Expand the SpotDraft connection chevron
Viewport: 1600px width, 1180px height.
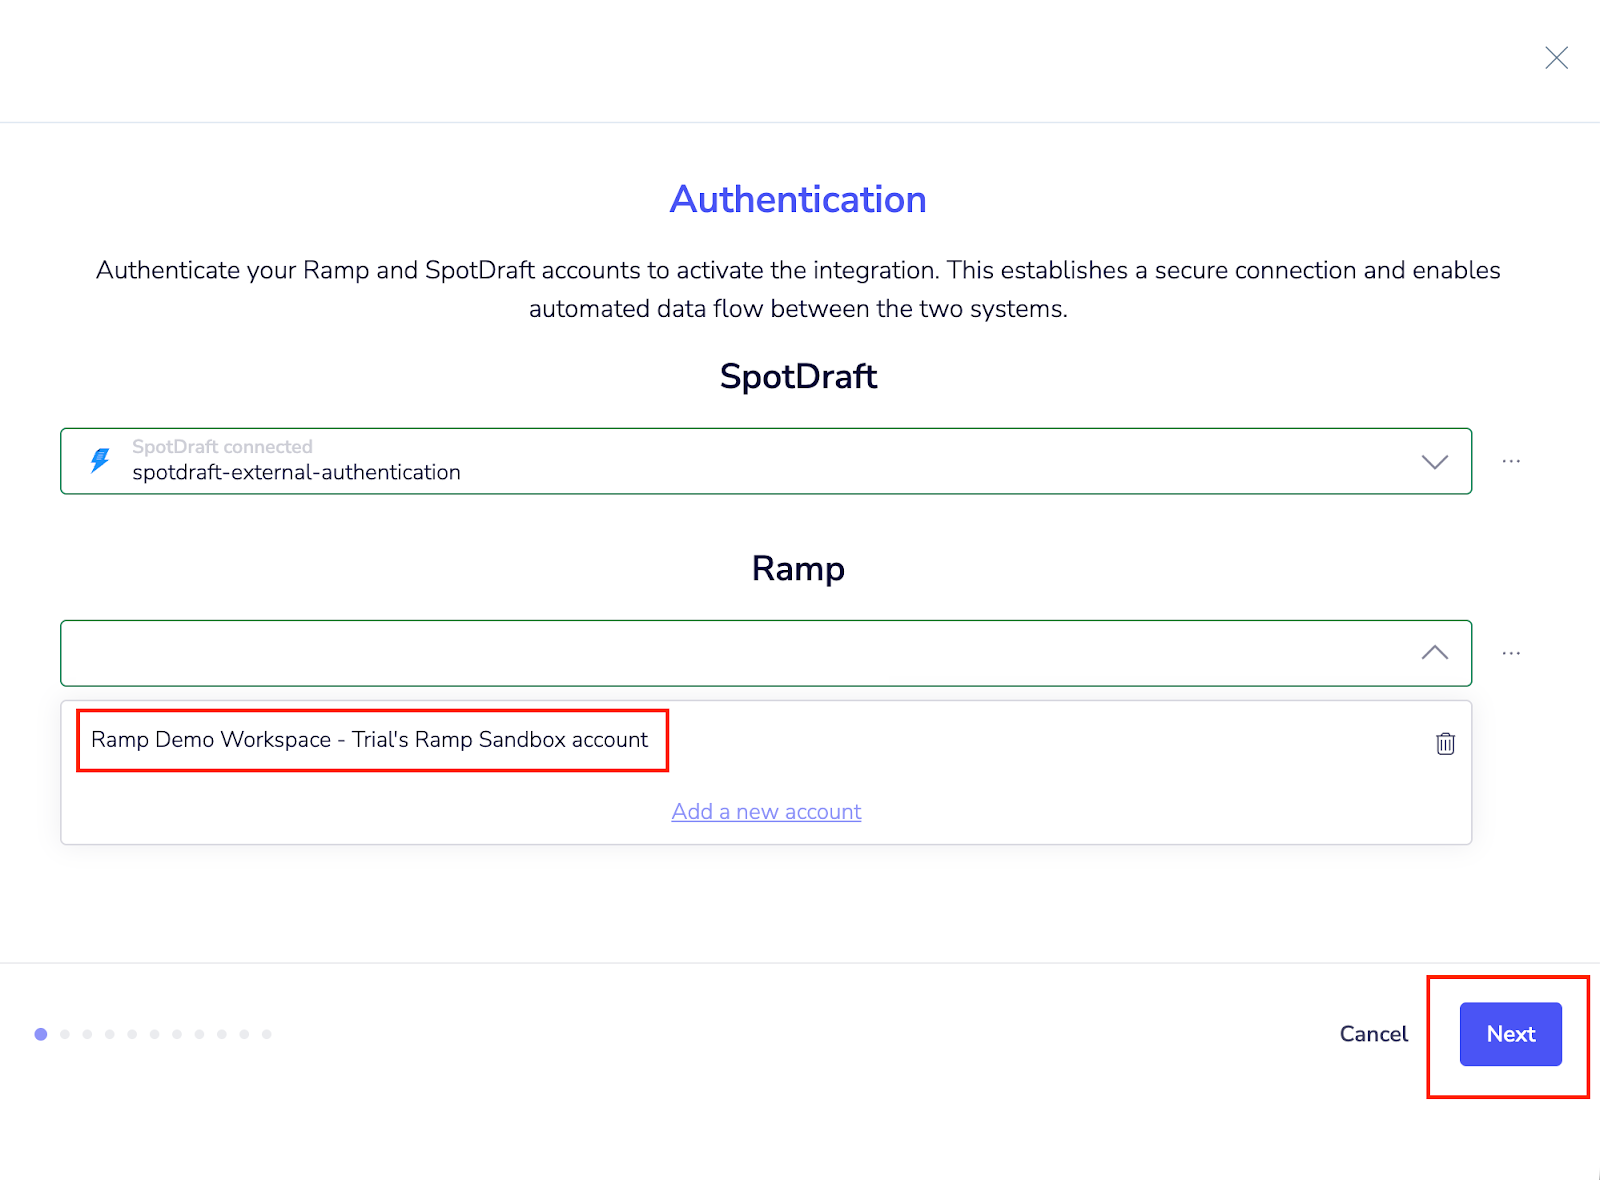click(x=1434, y=461)
